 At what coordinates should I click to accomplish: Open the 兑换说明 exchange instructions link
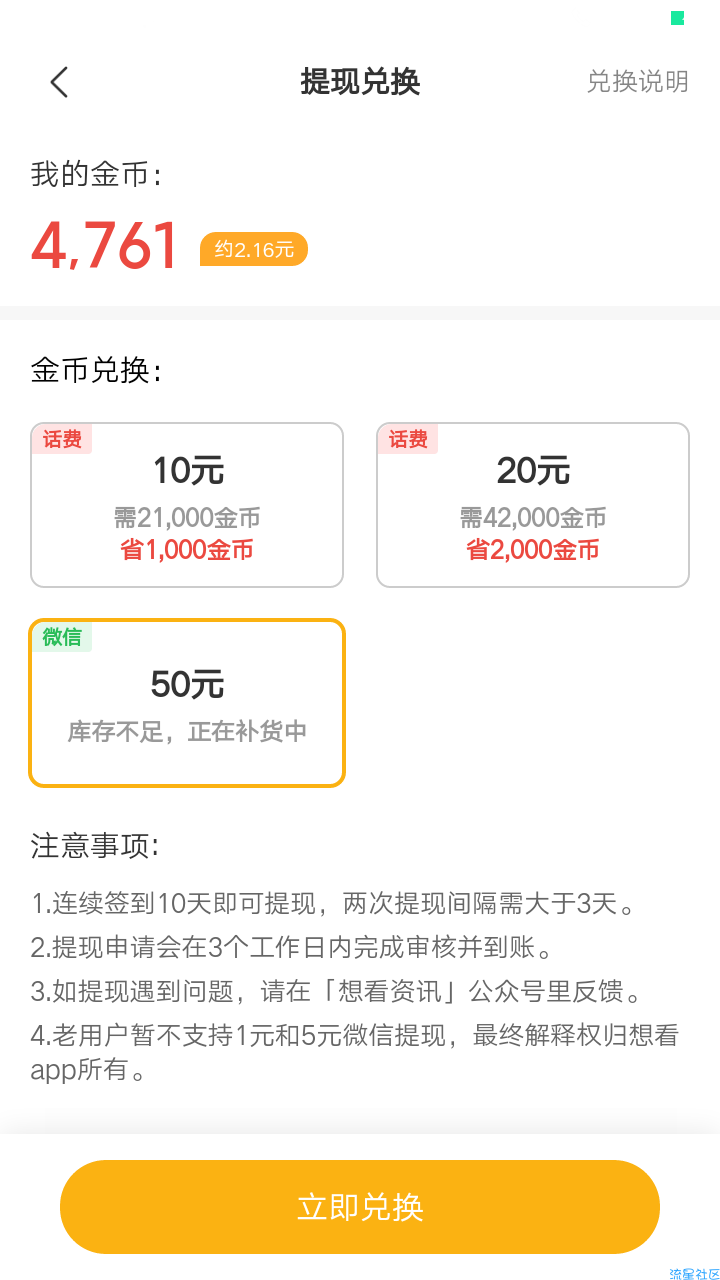click(637, 82)
